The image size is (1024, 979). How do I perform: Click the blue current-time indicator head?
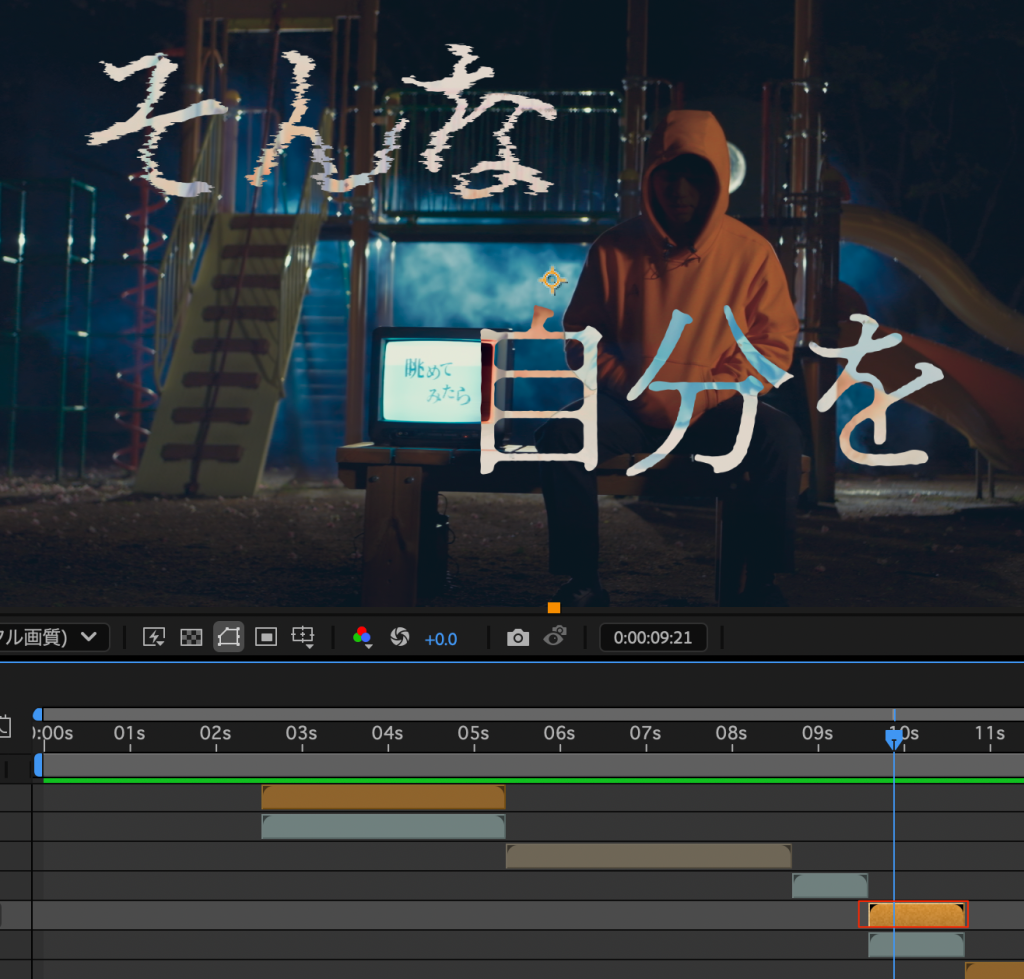pyautogui.click(x=894, y=738)
